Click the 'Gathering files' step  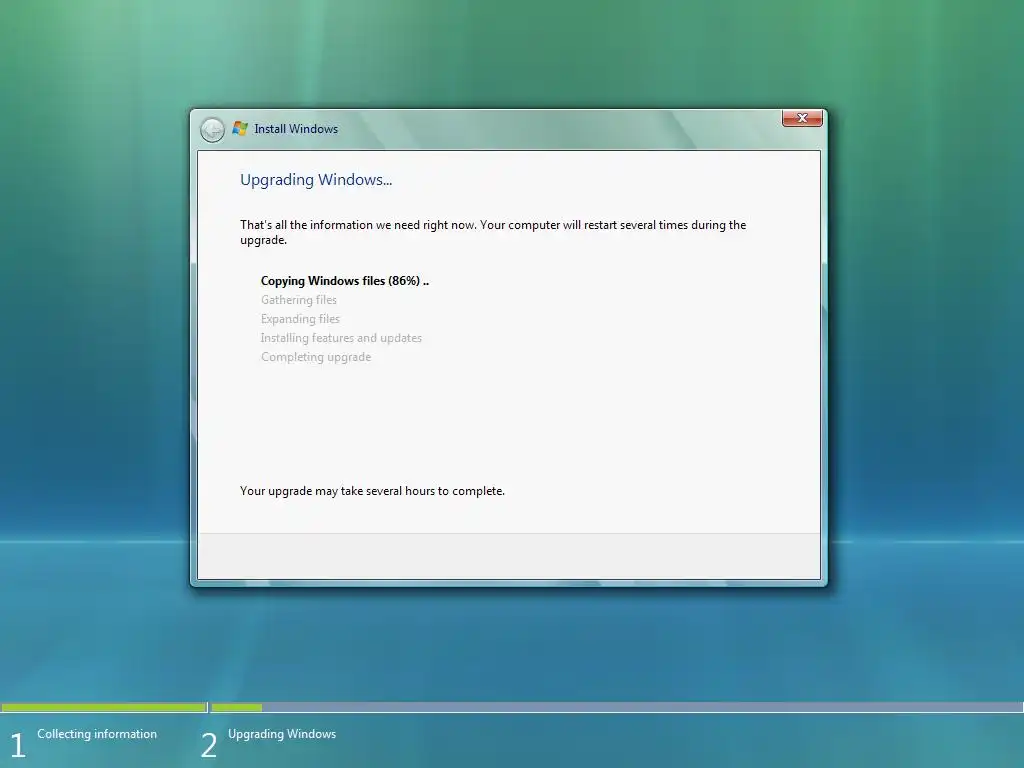(299, 300)
